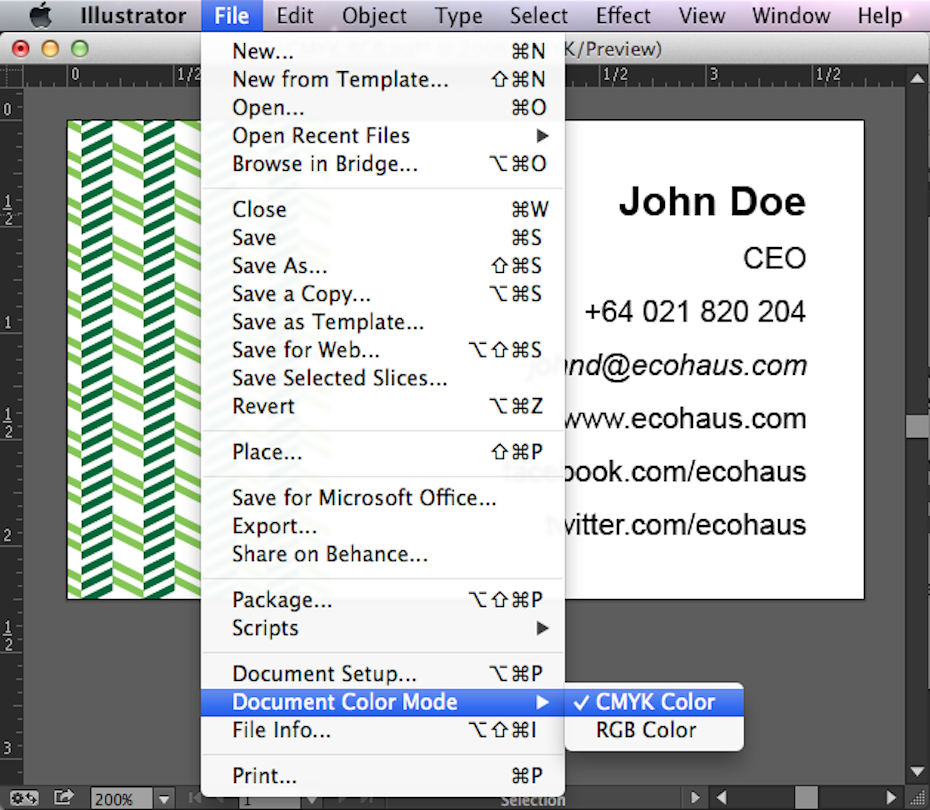Choose Save for Web from File menu

point(306,350)
